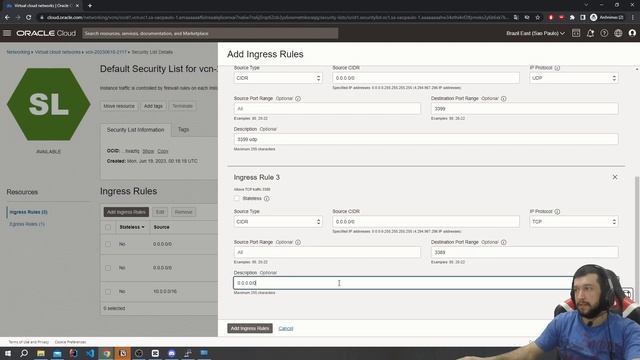Click the Cancel link in the dialog

click(286, 329)
